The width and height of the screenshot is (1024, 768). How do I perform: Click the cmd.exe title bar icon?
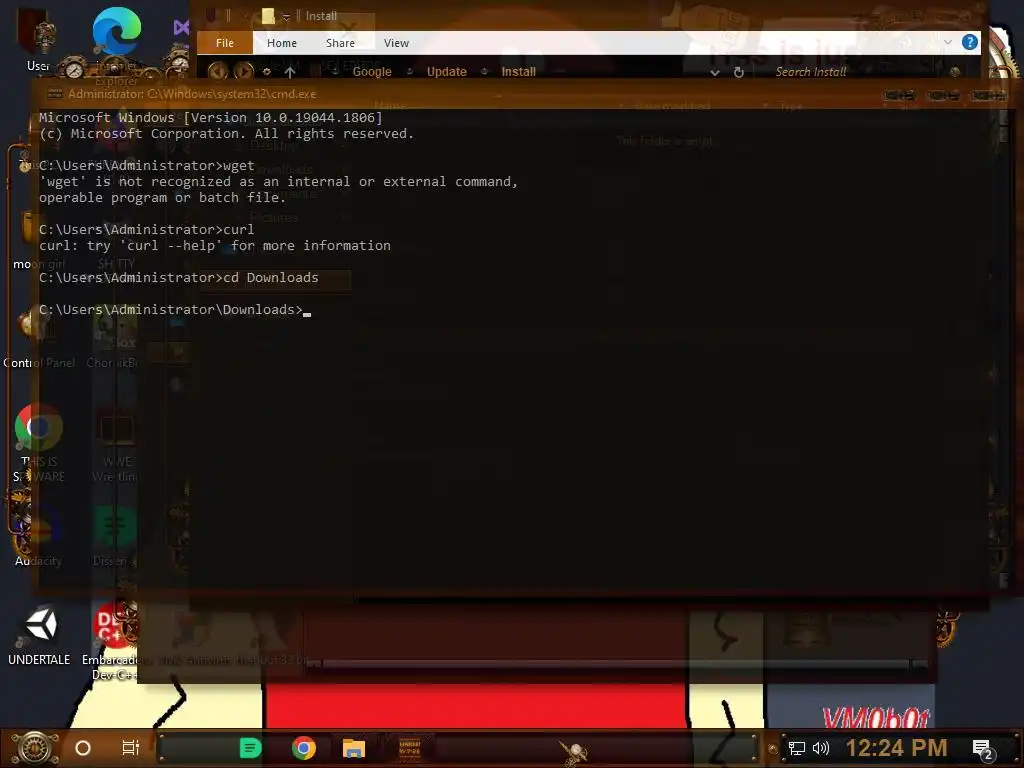coord(55,94)
